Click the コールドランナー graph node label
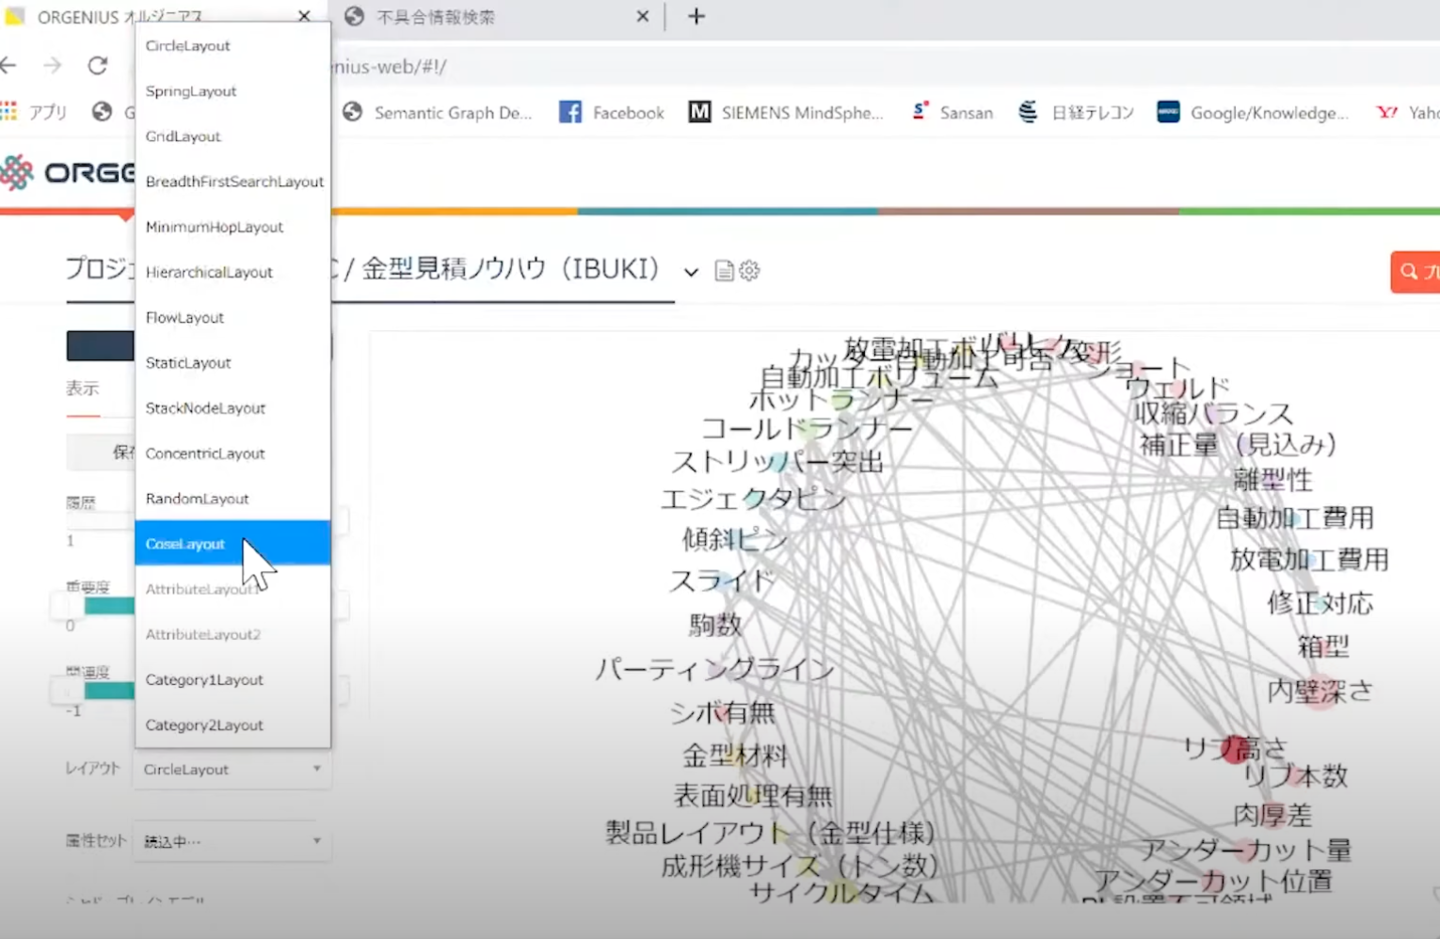Viewport: 1440px width, 939px height. [806, 429]
